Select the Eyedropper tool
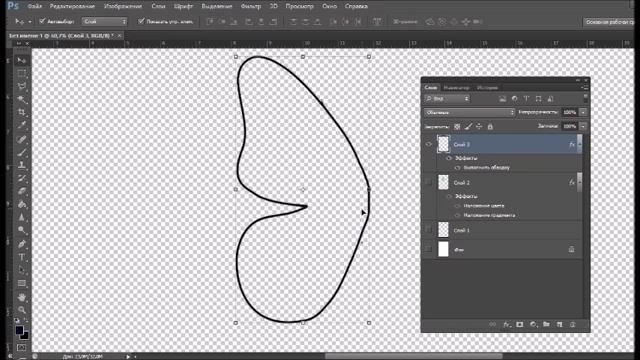Image resolution: width=640 pixels, height=360 pixels. 21,125
